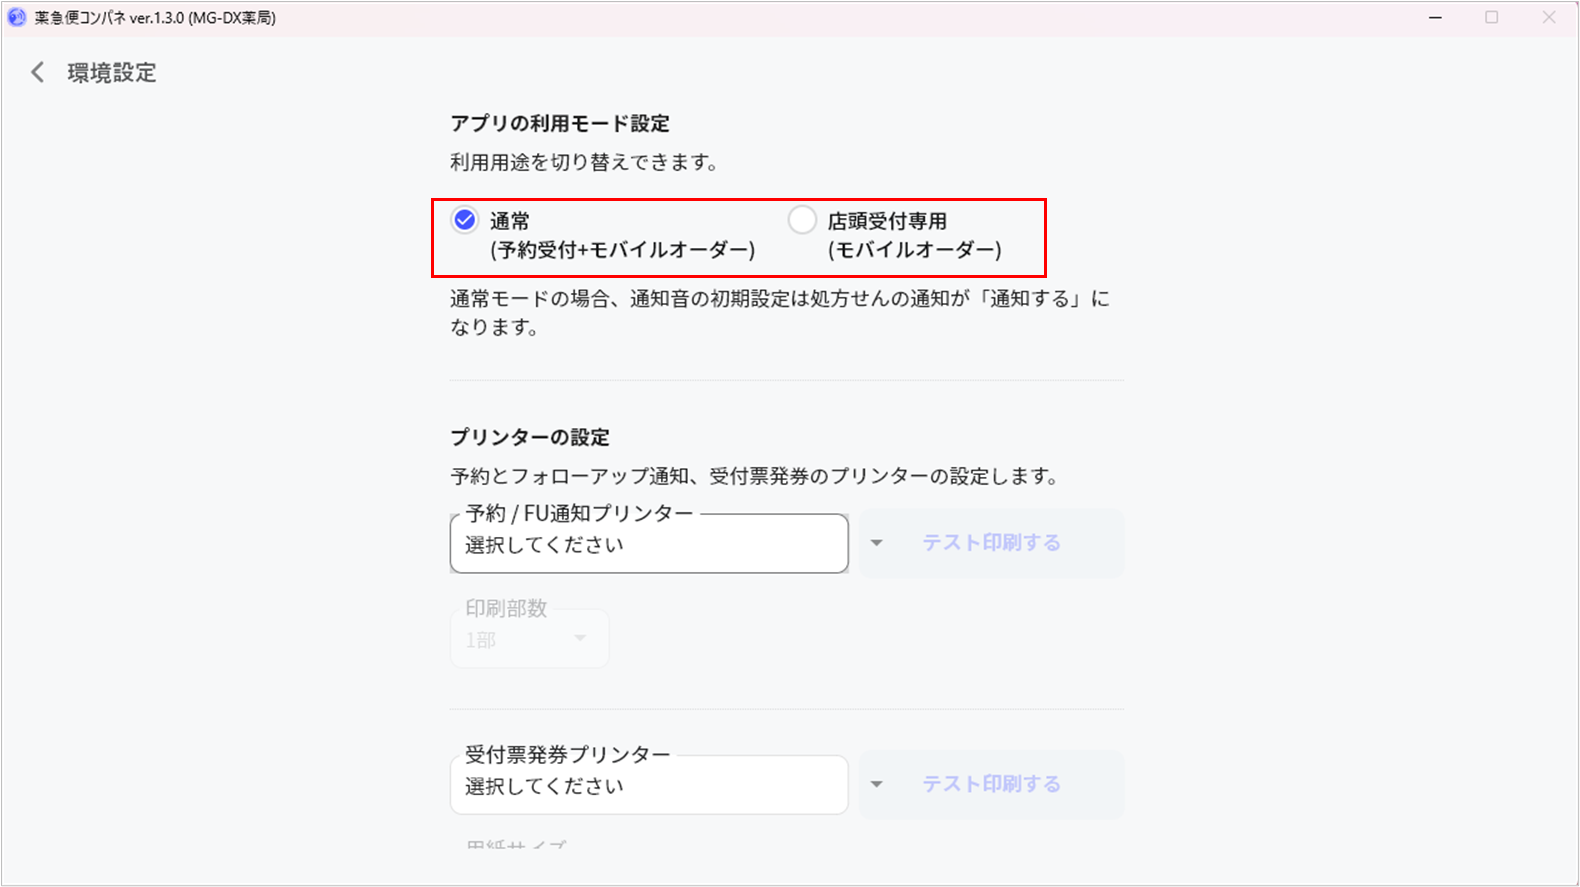Click the back arrow beside 環境設定
The image size is (1580, 887).
point(38,72)
